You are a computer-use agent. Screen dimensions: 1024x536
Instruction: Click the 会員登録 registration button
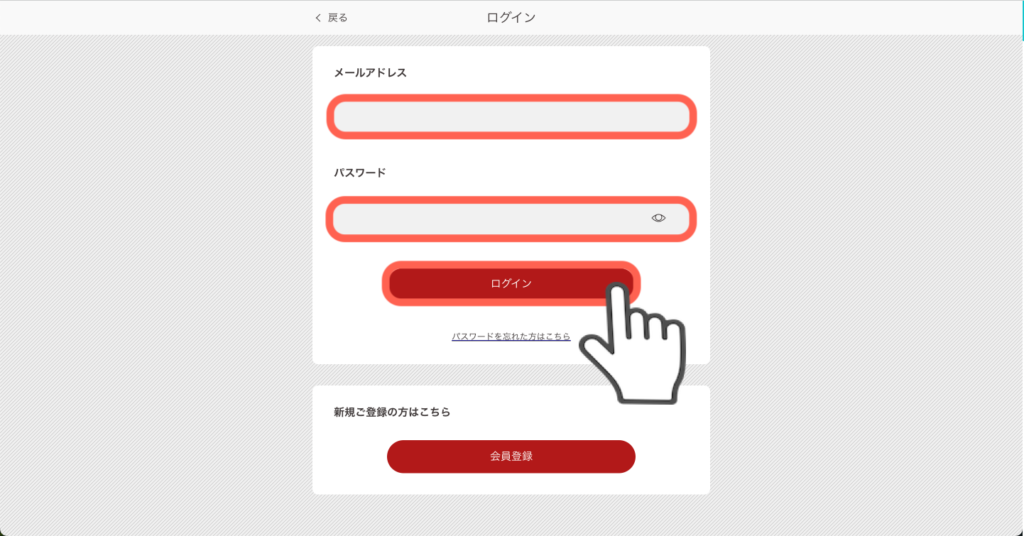[x=511, y=456]
